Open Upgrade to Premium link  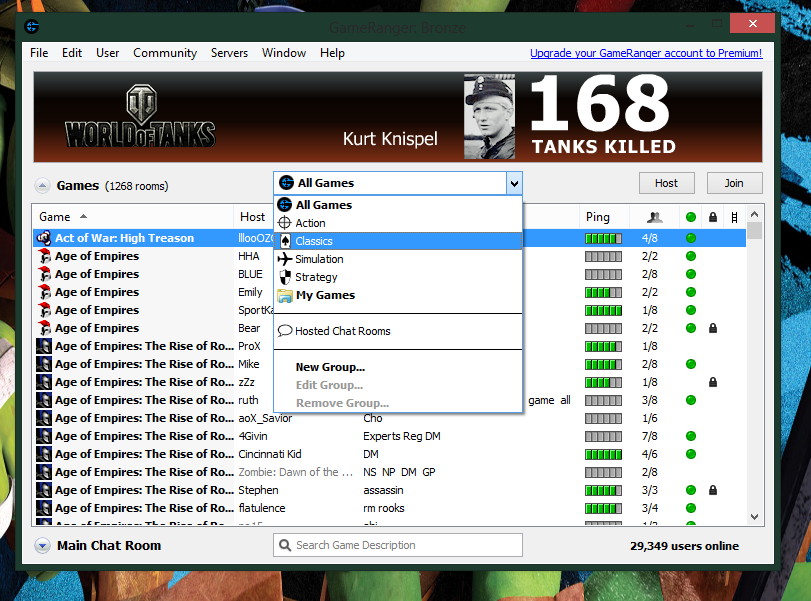[646, 53]
